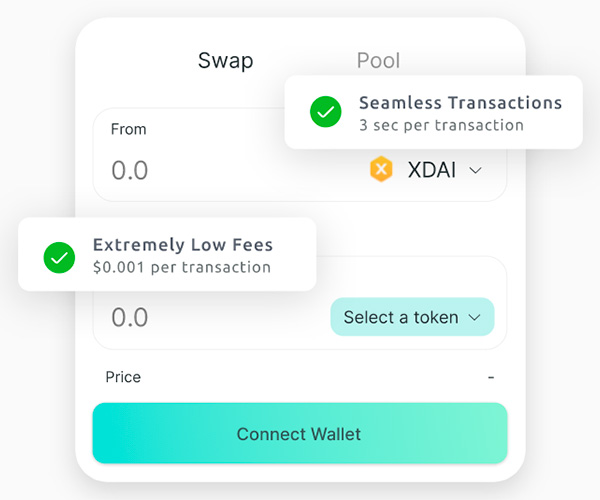Click the Extremely Low Fees green checkmark
600x500 pixels.
coord(59,256)
